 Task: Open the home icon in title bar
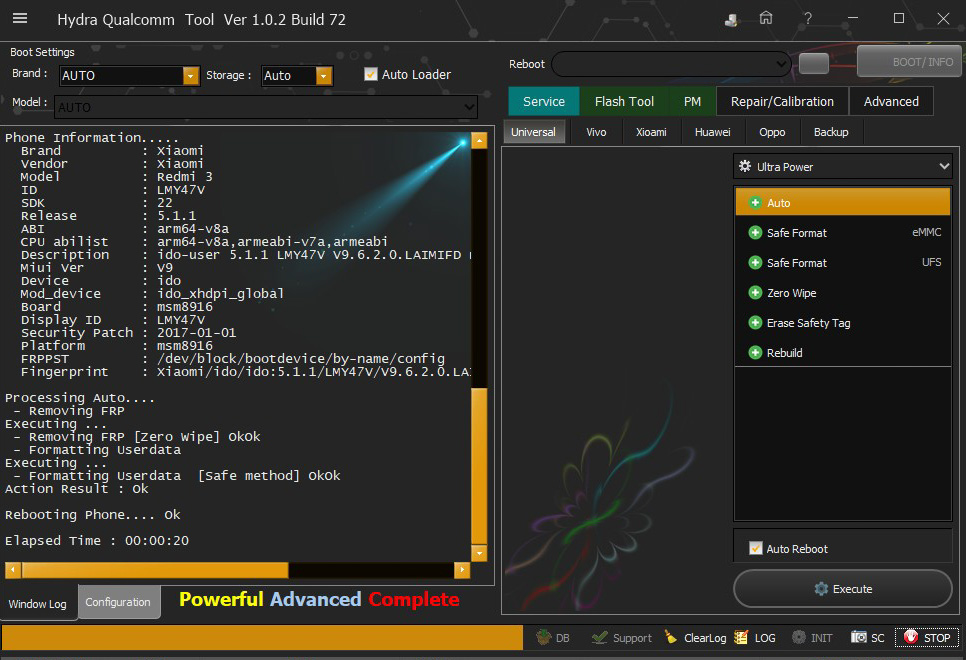766,18
